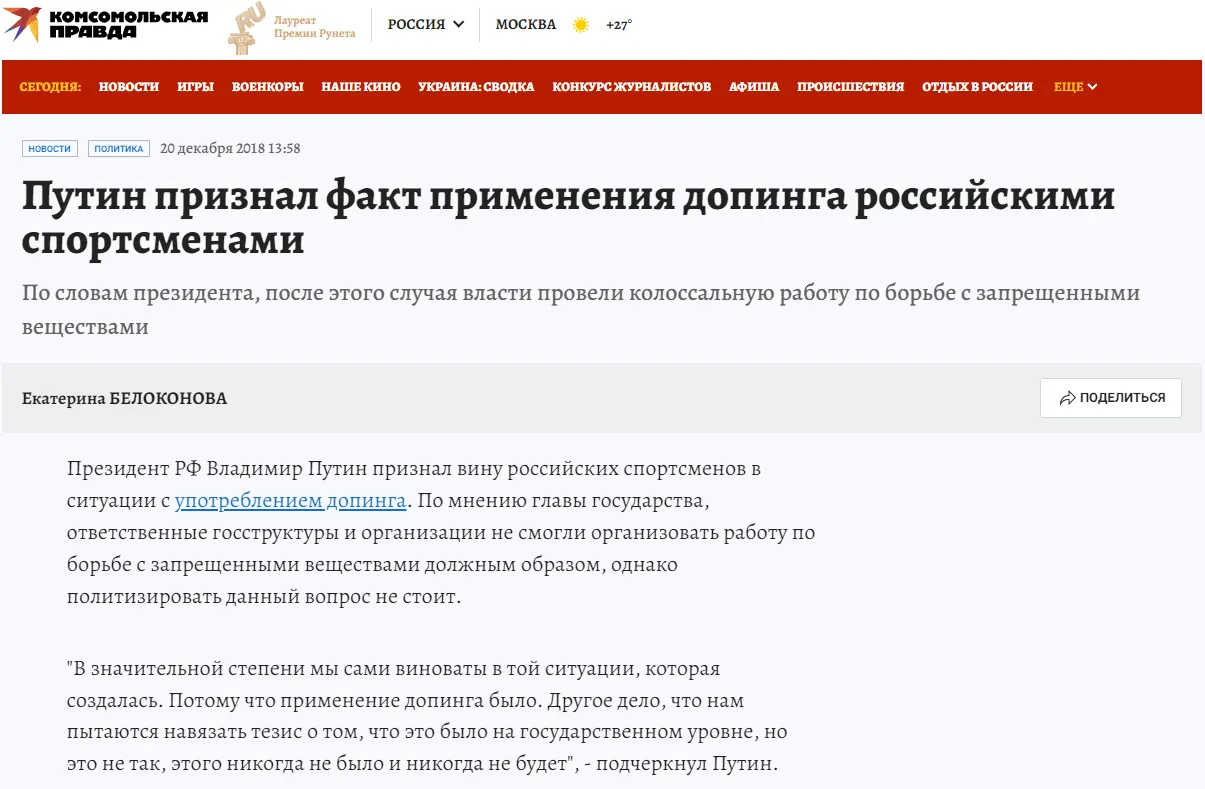Open КОНКУРС ЖУРНАЛИСТОВ page
Viewport: 1205px width, 789px height.
631,87
